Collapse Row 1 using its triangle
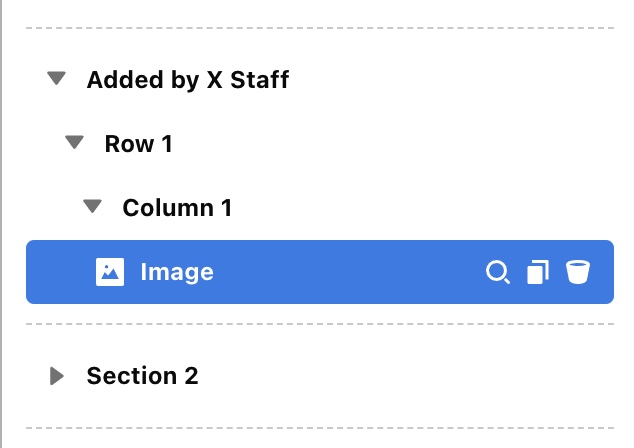Viewport: 634px width, 448px height. pyautogui.click(x=74, y=142)
